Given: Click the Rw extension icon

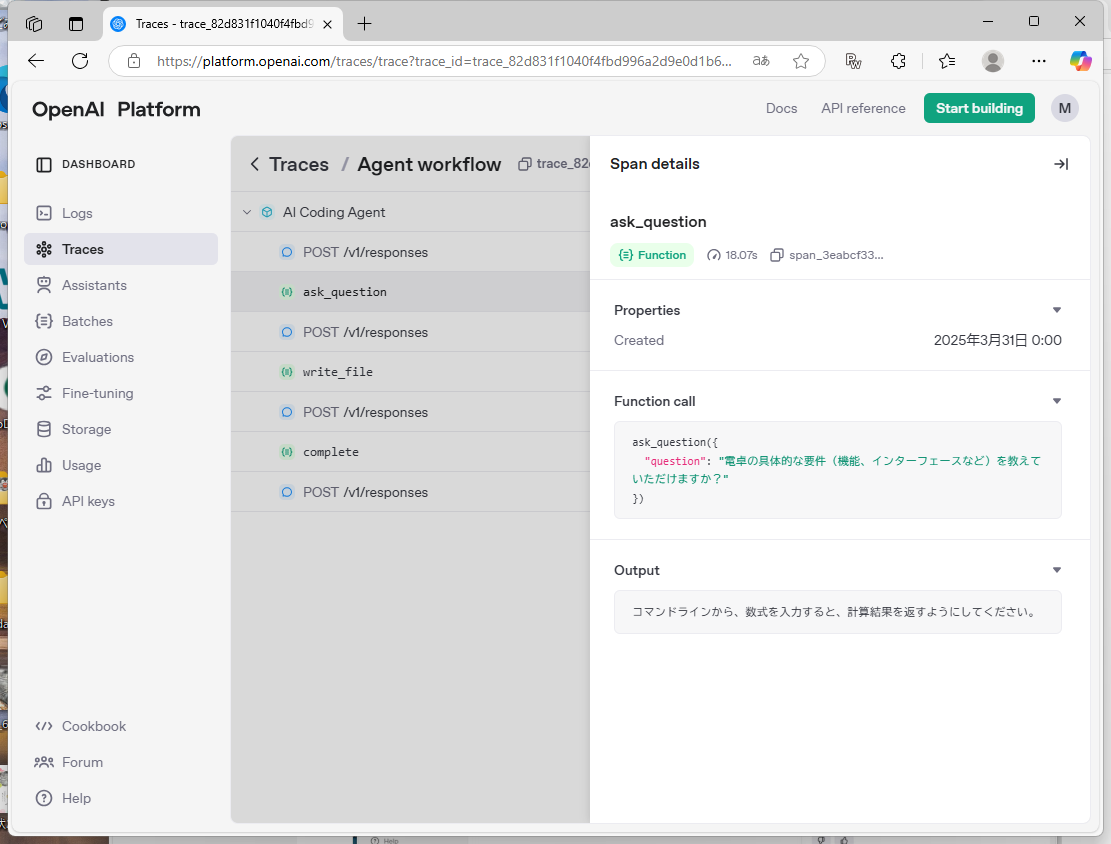Looking at the screenshot, I should 853,61.
